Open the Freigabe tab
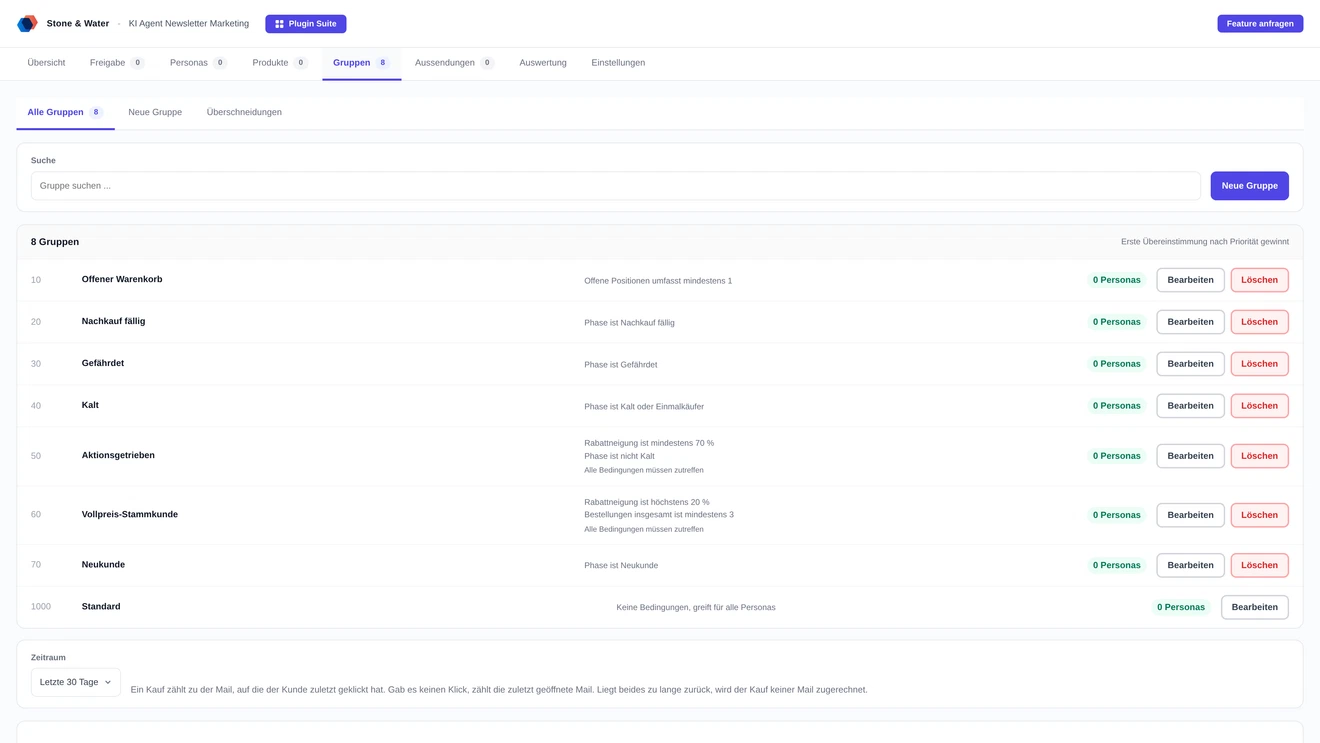Image resolution: width=1320 pixels, height=743 pixels. (117, 63)
